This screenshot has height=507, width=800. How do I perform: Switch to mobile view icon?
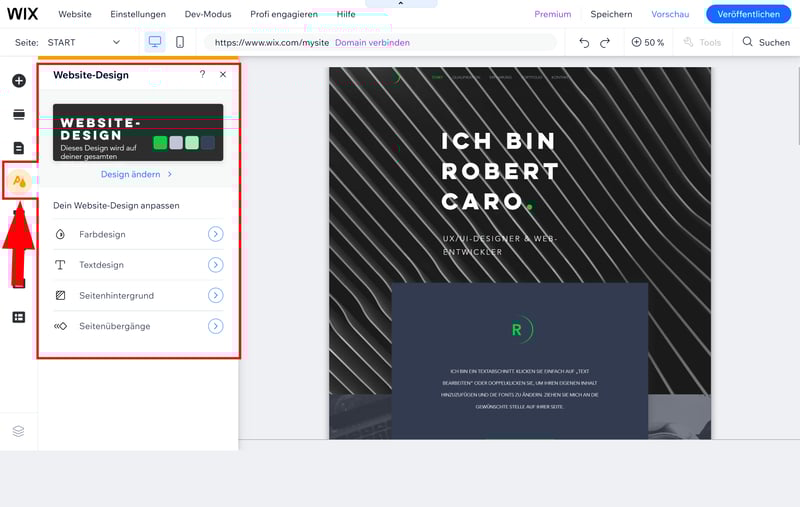[x=180, y=42]
